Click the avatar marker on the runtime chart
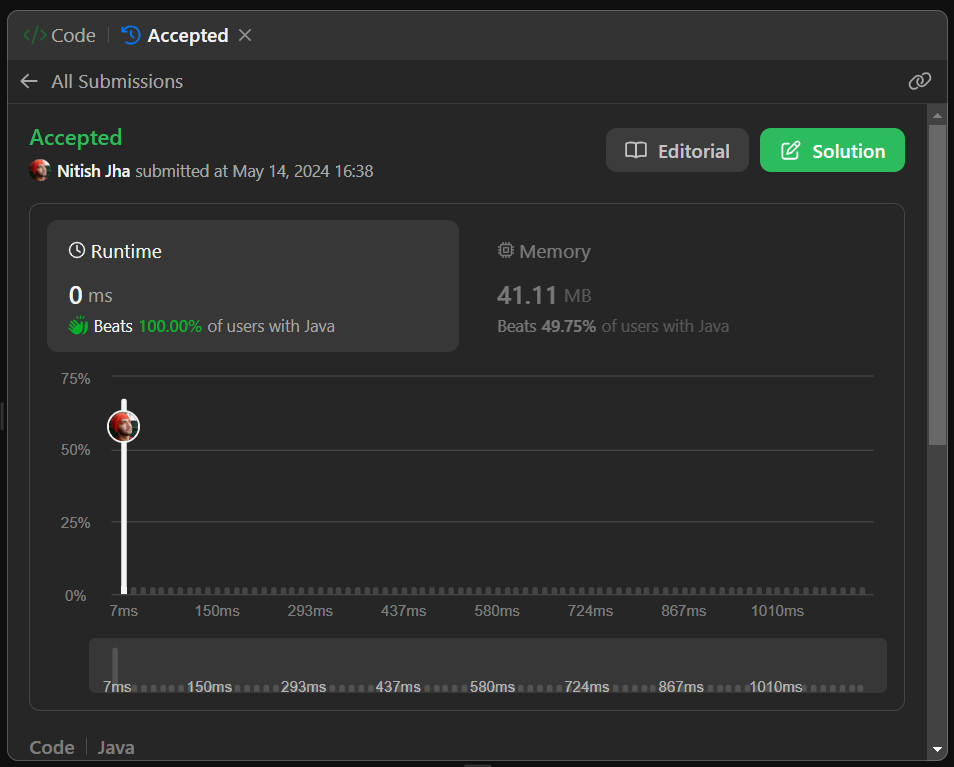 click(123, 427)
